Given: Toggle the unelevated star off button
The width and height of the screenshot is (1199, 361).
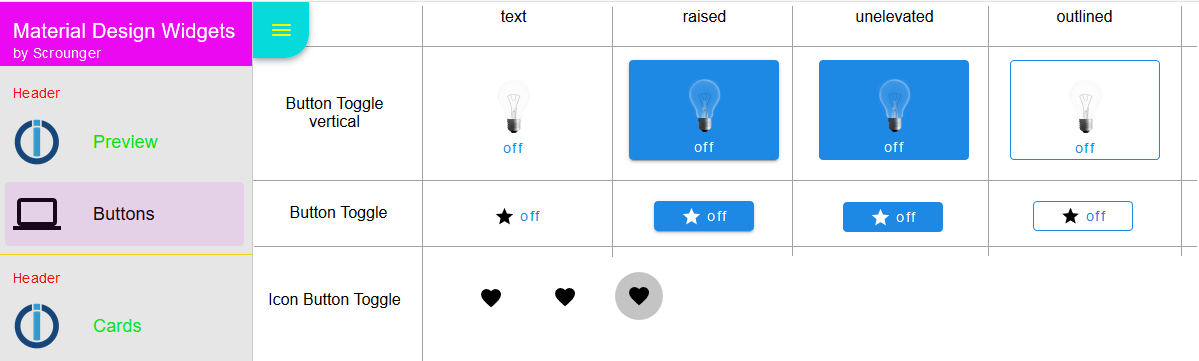Looking at the screenshot, I should click(892, 217).
